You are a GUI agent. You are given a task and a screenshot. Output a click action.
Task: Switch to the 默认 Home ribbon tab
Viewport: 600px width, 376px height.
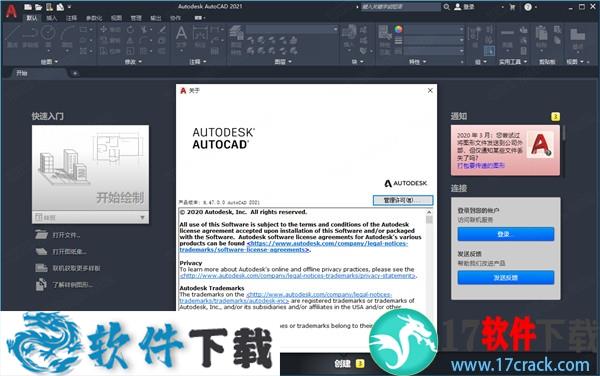32,18
